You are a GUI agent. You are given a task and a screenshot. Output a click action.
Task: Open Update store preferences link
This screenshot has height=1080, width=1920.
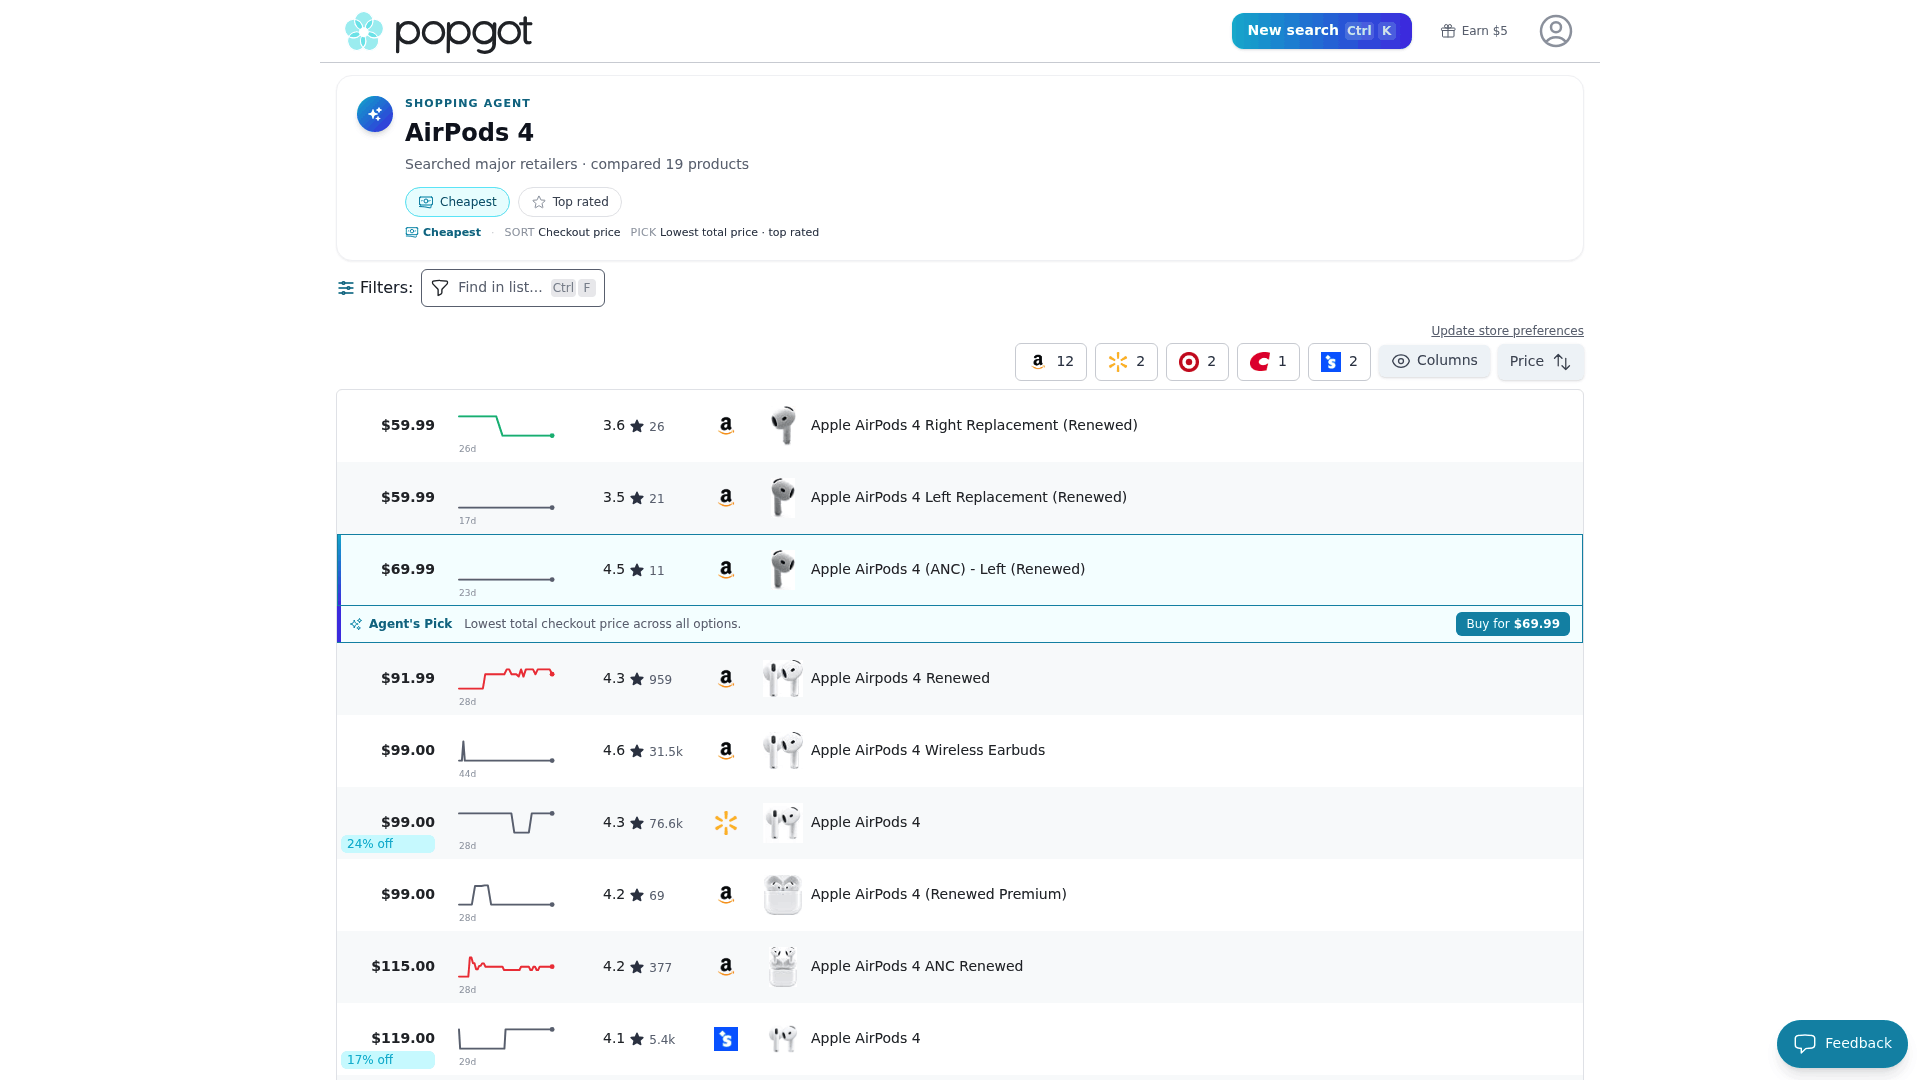point(1507,331)
